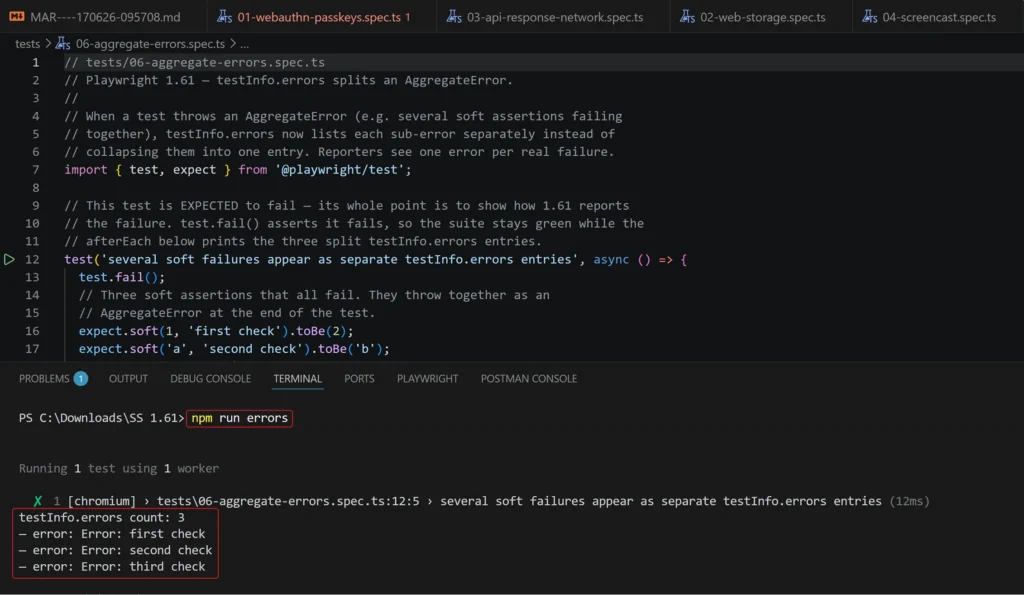This screenshot has height=595, width=1024.
Task: Click line number 12 in the gutter
Action: (32, 259)
